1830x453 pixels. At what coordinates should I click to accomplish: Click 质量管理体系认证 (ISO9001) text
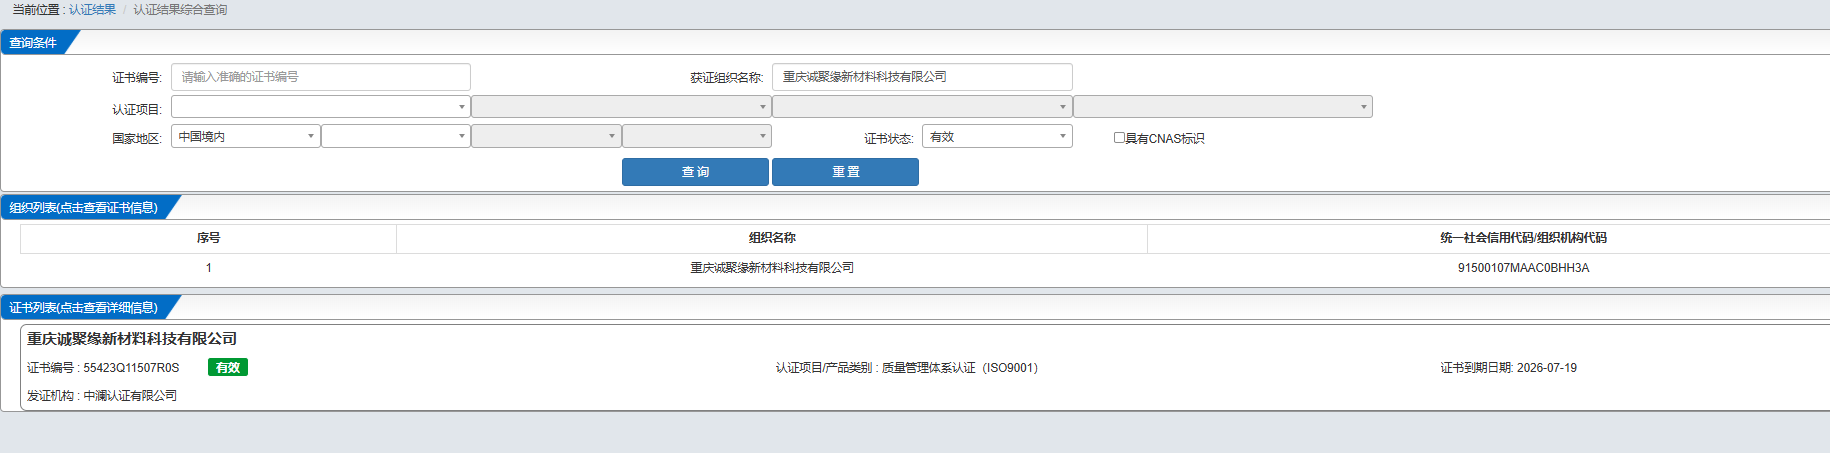click(x=960, y=368)
